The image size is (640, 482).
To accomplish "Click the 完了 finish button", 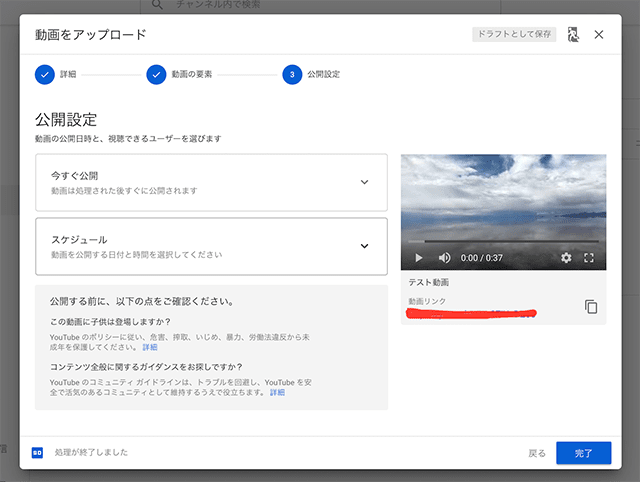I will [x=584, y=453].
